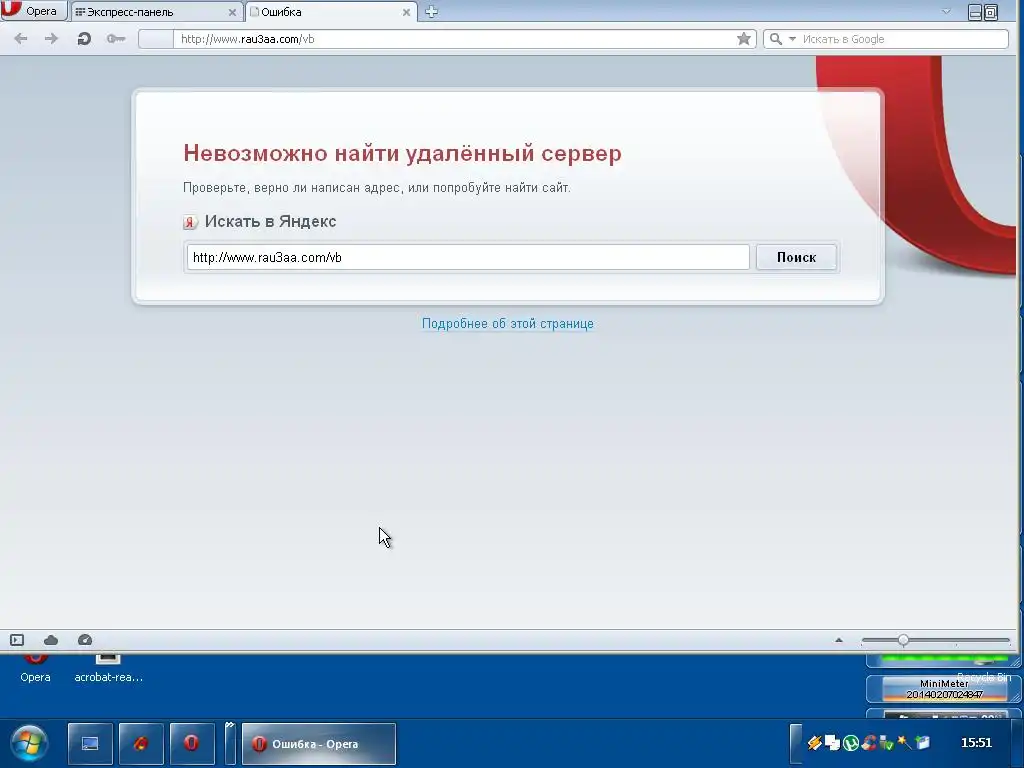The height and width of the screenshot is (768, 1024).
Task: Click the blue box tray icon
Action: point(922,743)
